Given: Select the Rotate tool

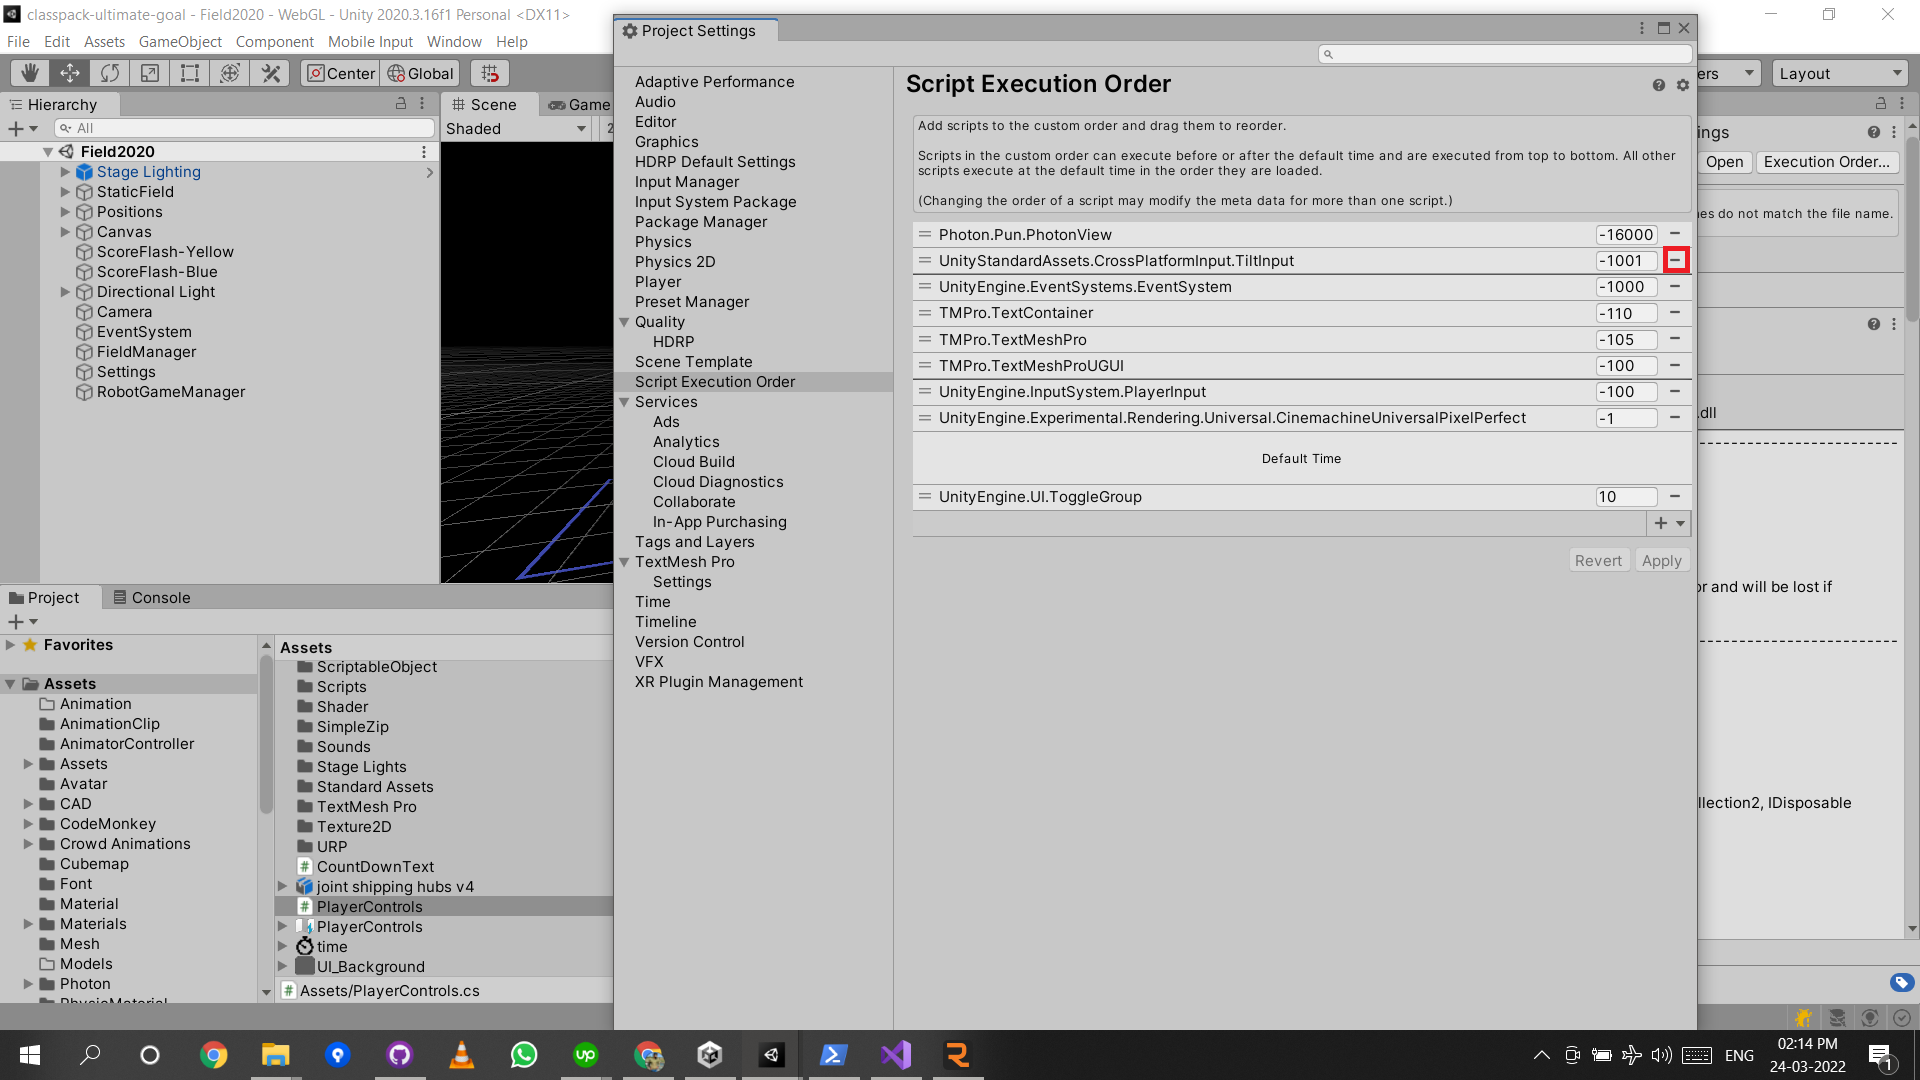Looking at the screenshot, I should point(110,73).
